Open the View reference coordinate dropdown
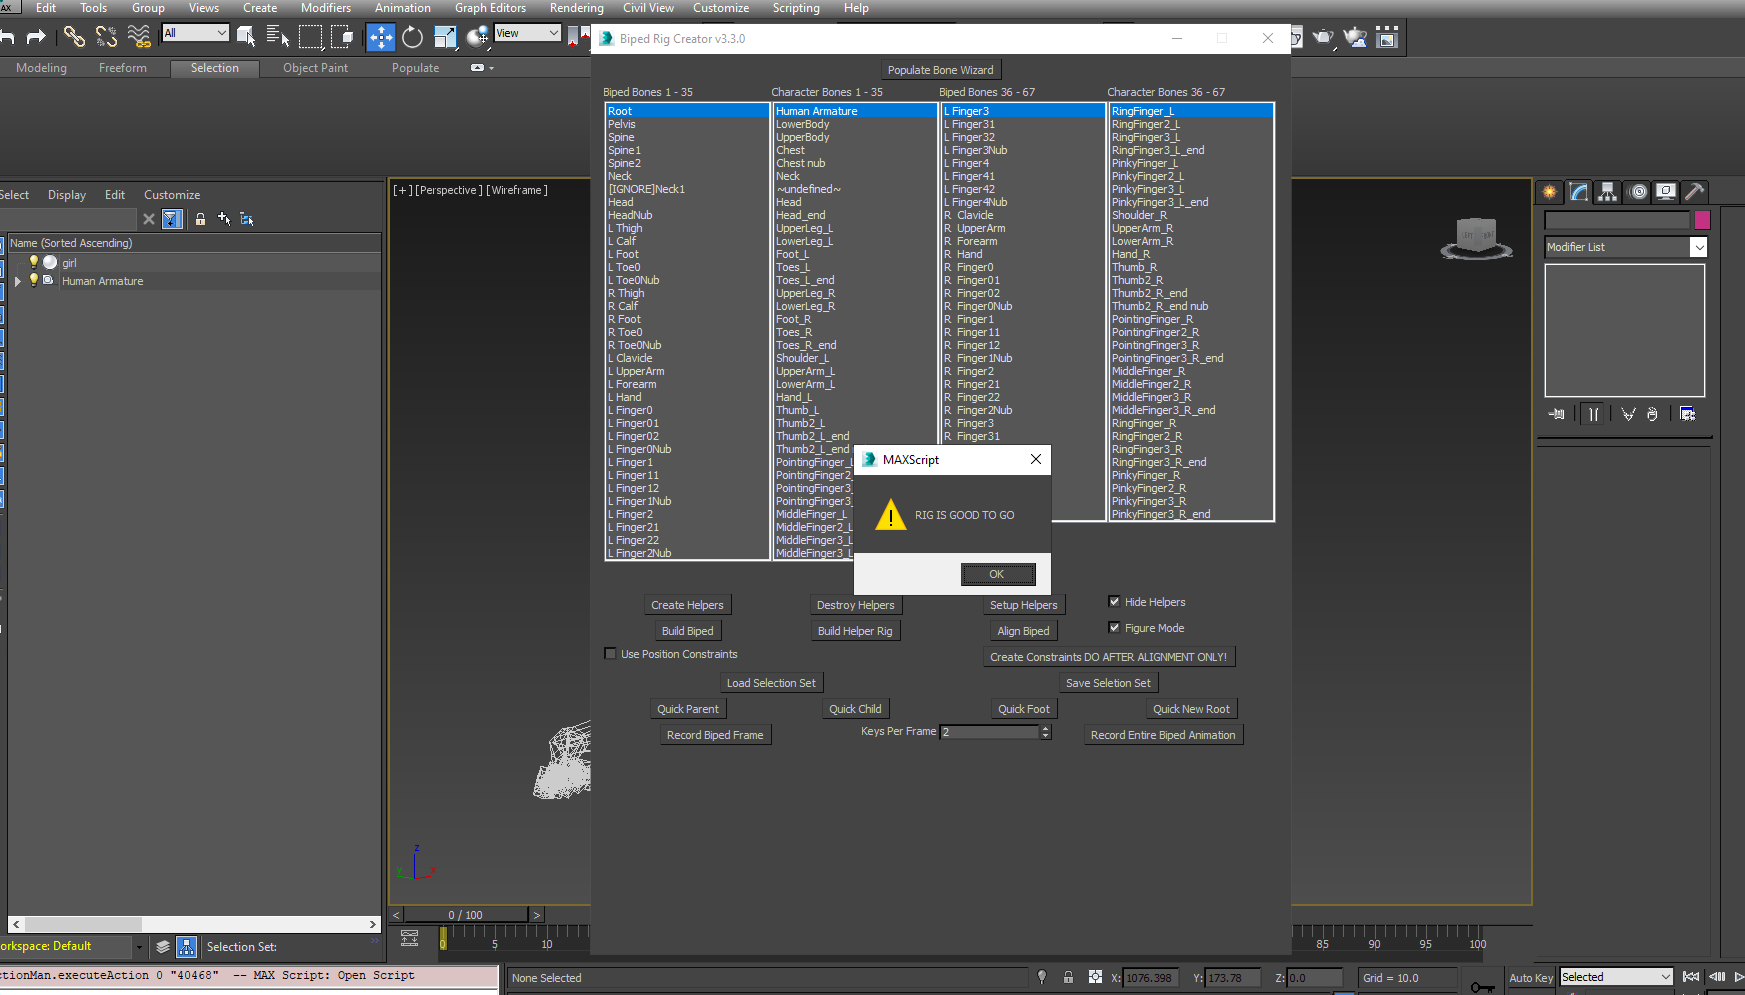Screen dimensions: 1745x995 click(527, 33)
